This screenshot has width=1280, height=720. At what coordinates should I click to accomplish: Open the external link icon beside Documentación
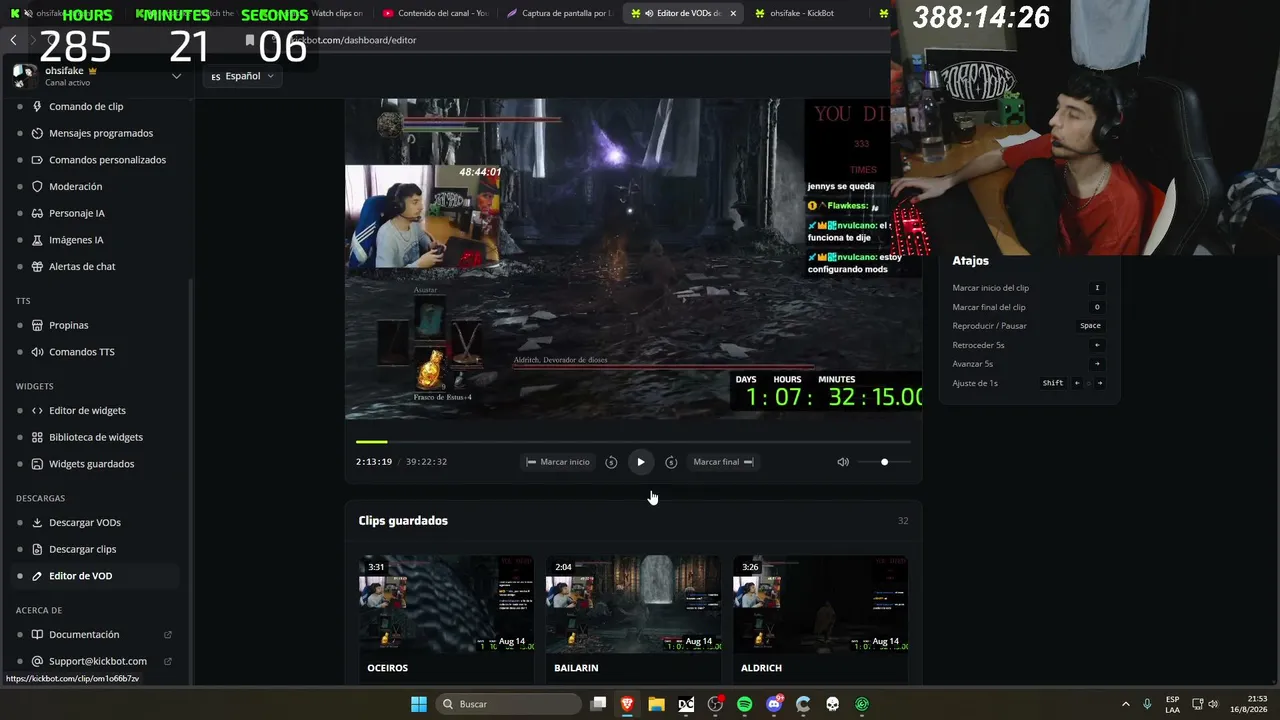pyautogui.click(x=168, y=634)
